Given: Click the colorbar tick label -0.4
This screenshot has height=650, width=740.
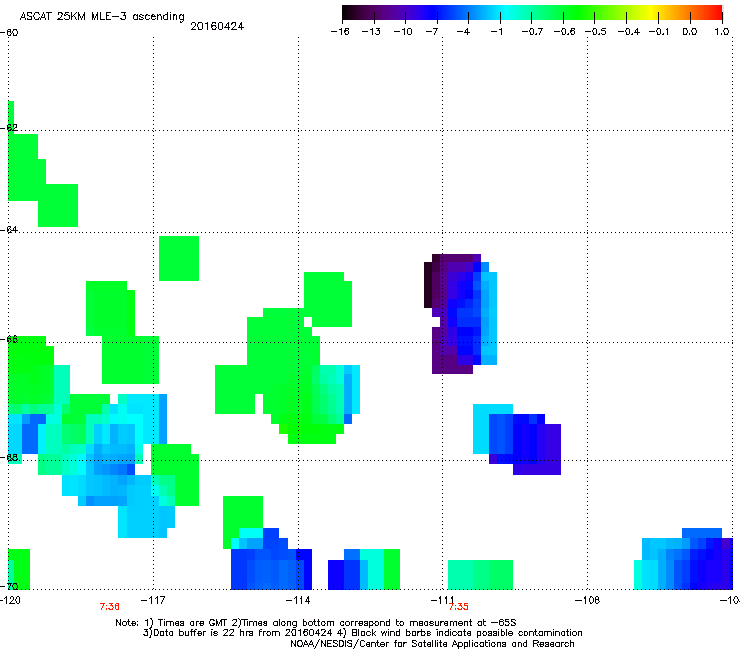Looking at the screenshot, I should tap(629, 32).
